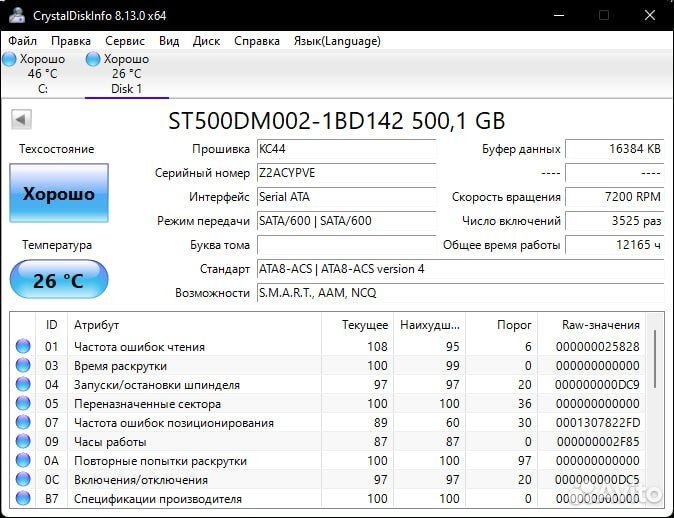Viewport: 674px width, 518px height.
Task: Click the Атрибут column header
Action: pyautogui.click(x=194, y=325)
